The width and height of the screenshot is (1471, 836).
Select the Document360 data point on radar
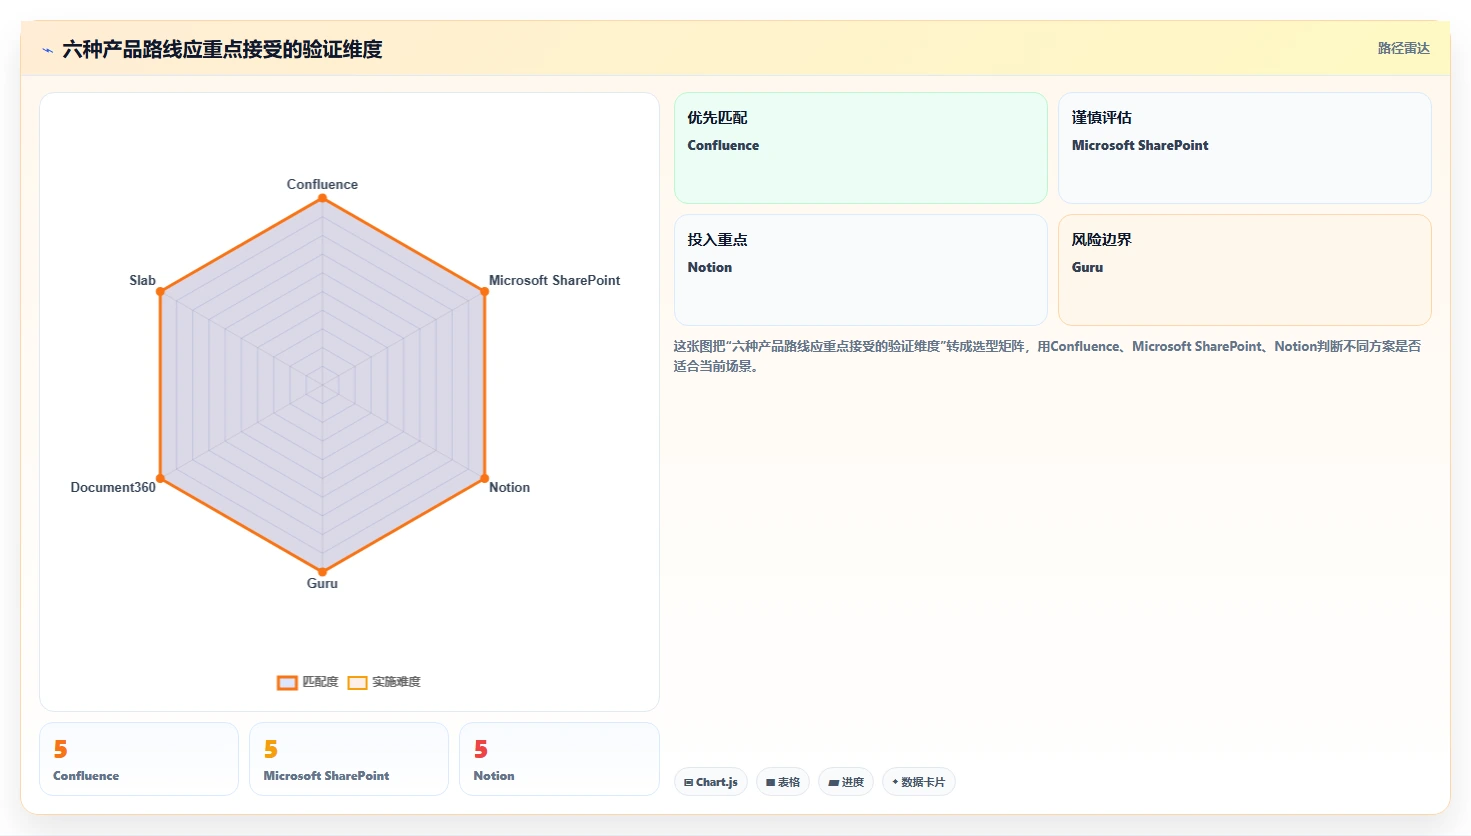pyautogui.click(x=160, y=479)
